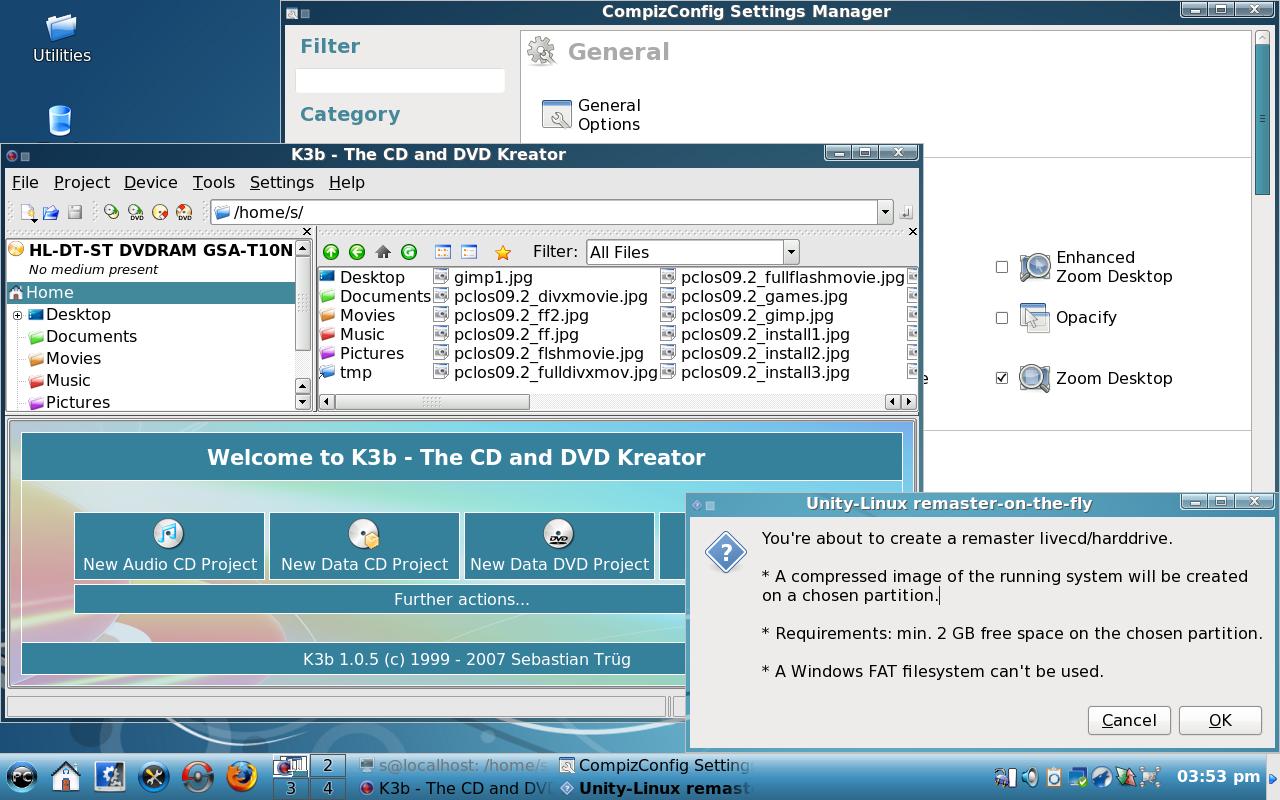Click the volume speaker tray icon
Image resolution: width=1280 pixels, height=800 pixels.
tap(1029, 777)
